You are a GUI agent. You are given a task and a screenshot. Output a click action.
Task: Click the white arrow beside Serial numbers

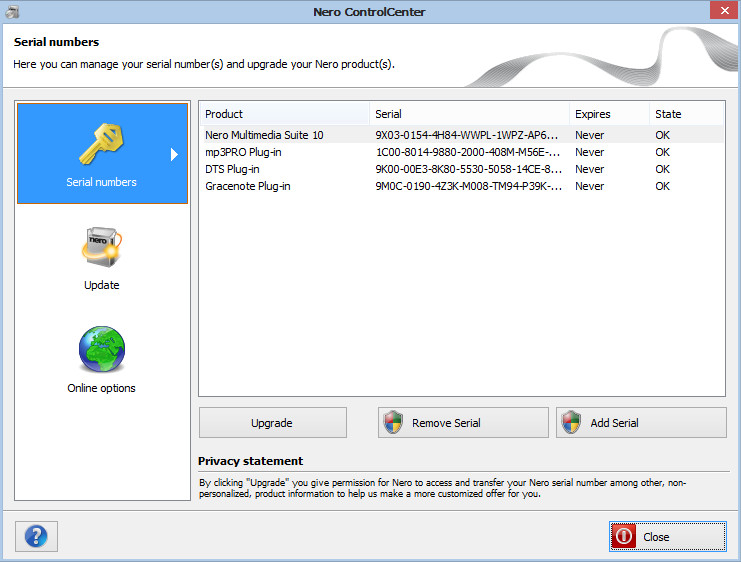coord(174,154)
